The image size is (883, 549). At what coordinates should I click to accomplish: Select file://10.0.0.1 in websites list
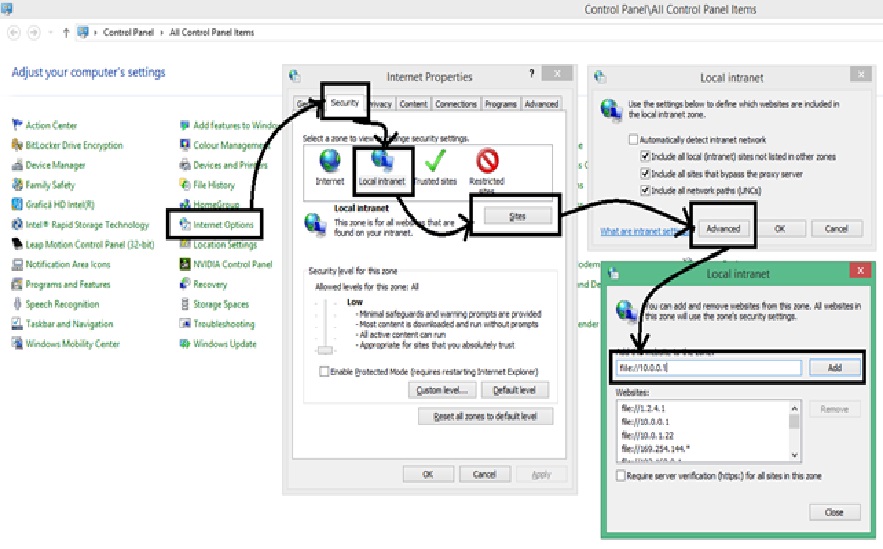(x=645, y=422)
